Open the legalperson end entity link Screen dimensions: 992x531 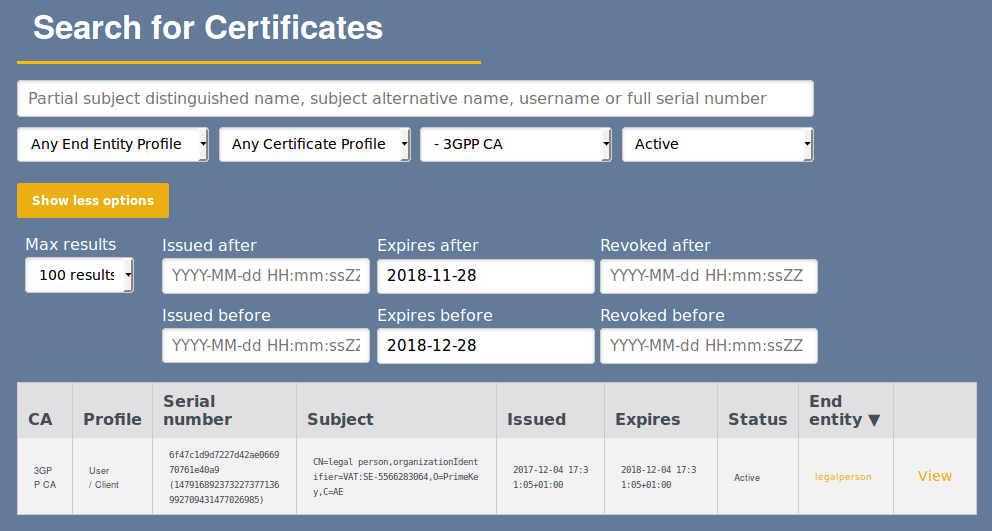pyautogui.click(x=843, y=477)
